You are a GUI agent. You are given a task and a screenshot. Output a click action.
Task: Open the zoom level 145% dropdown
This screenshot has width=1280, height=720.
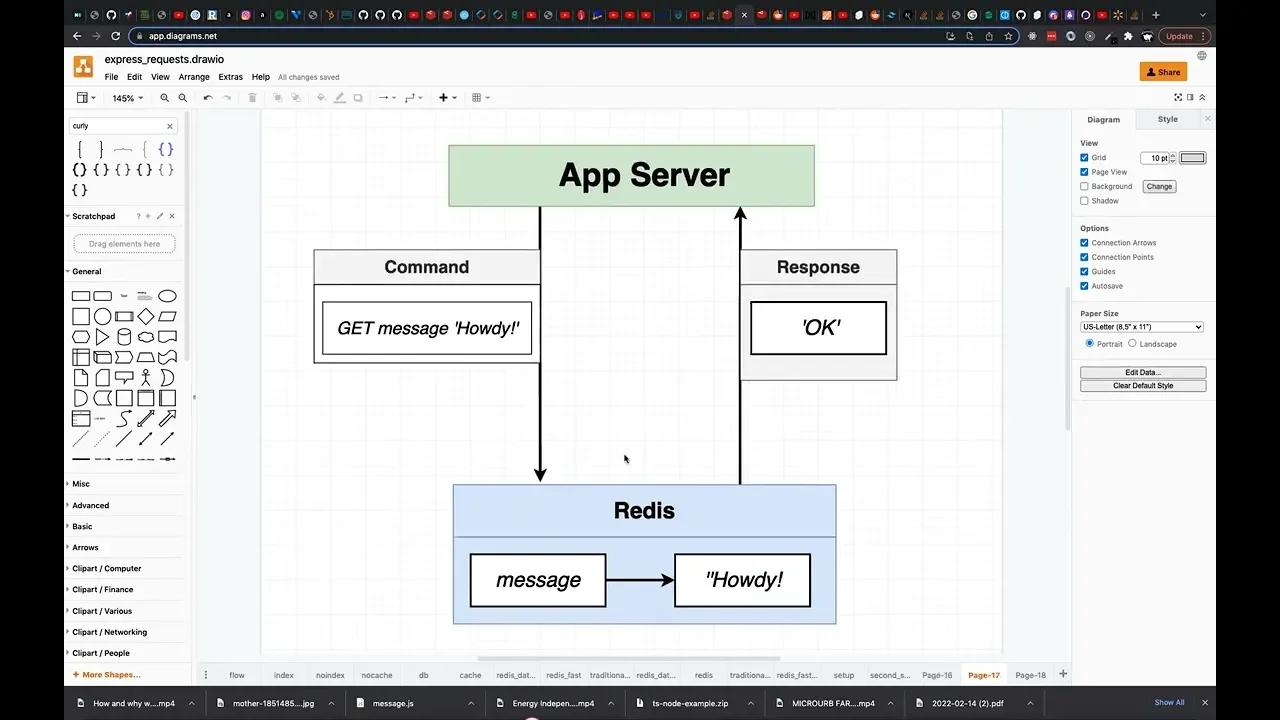[x=127, y=97]
